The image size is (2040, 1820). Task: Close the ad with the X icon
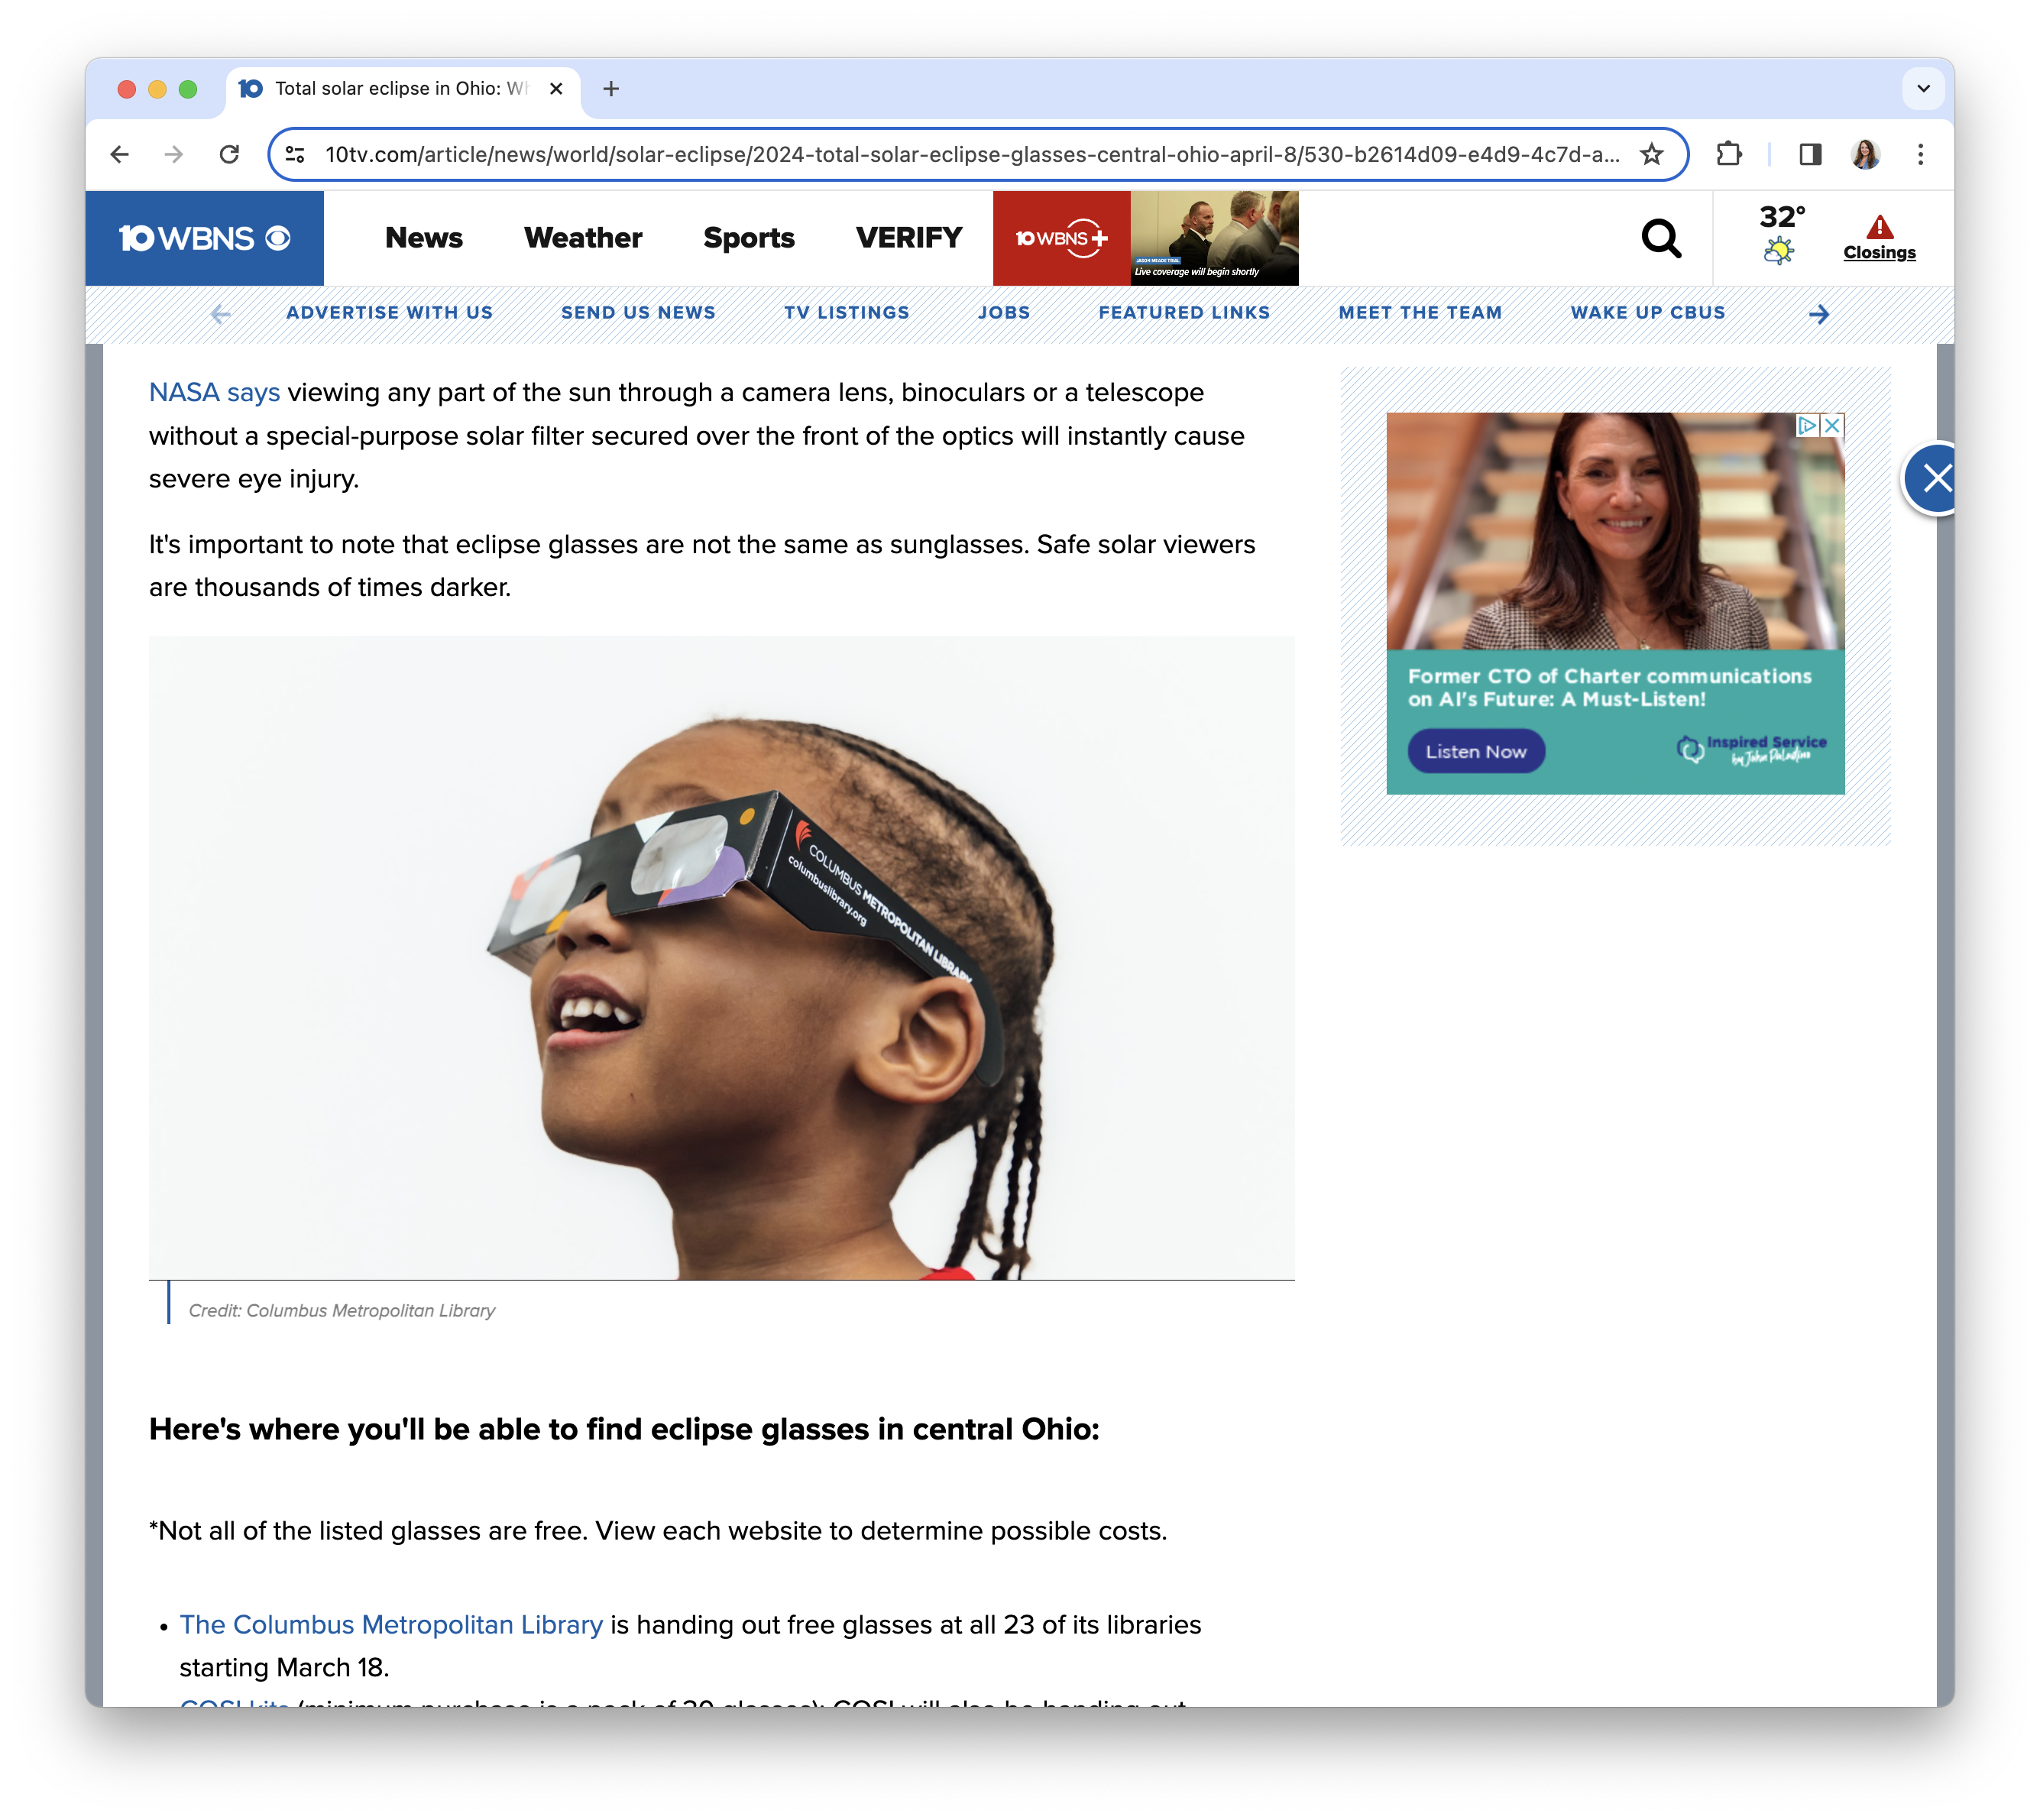point(1833,425)
